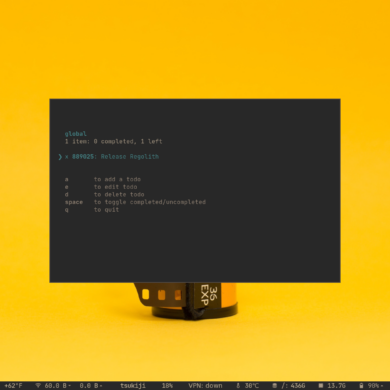Click the 'to quit' help line

coord(106,210)
